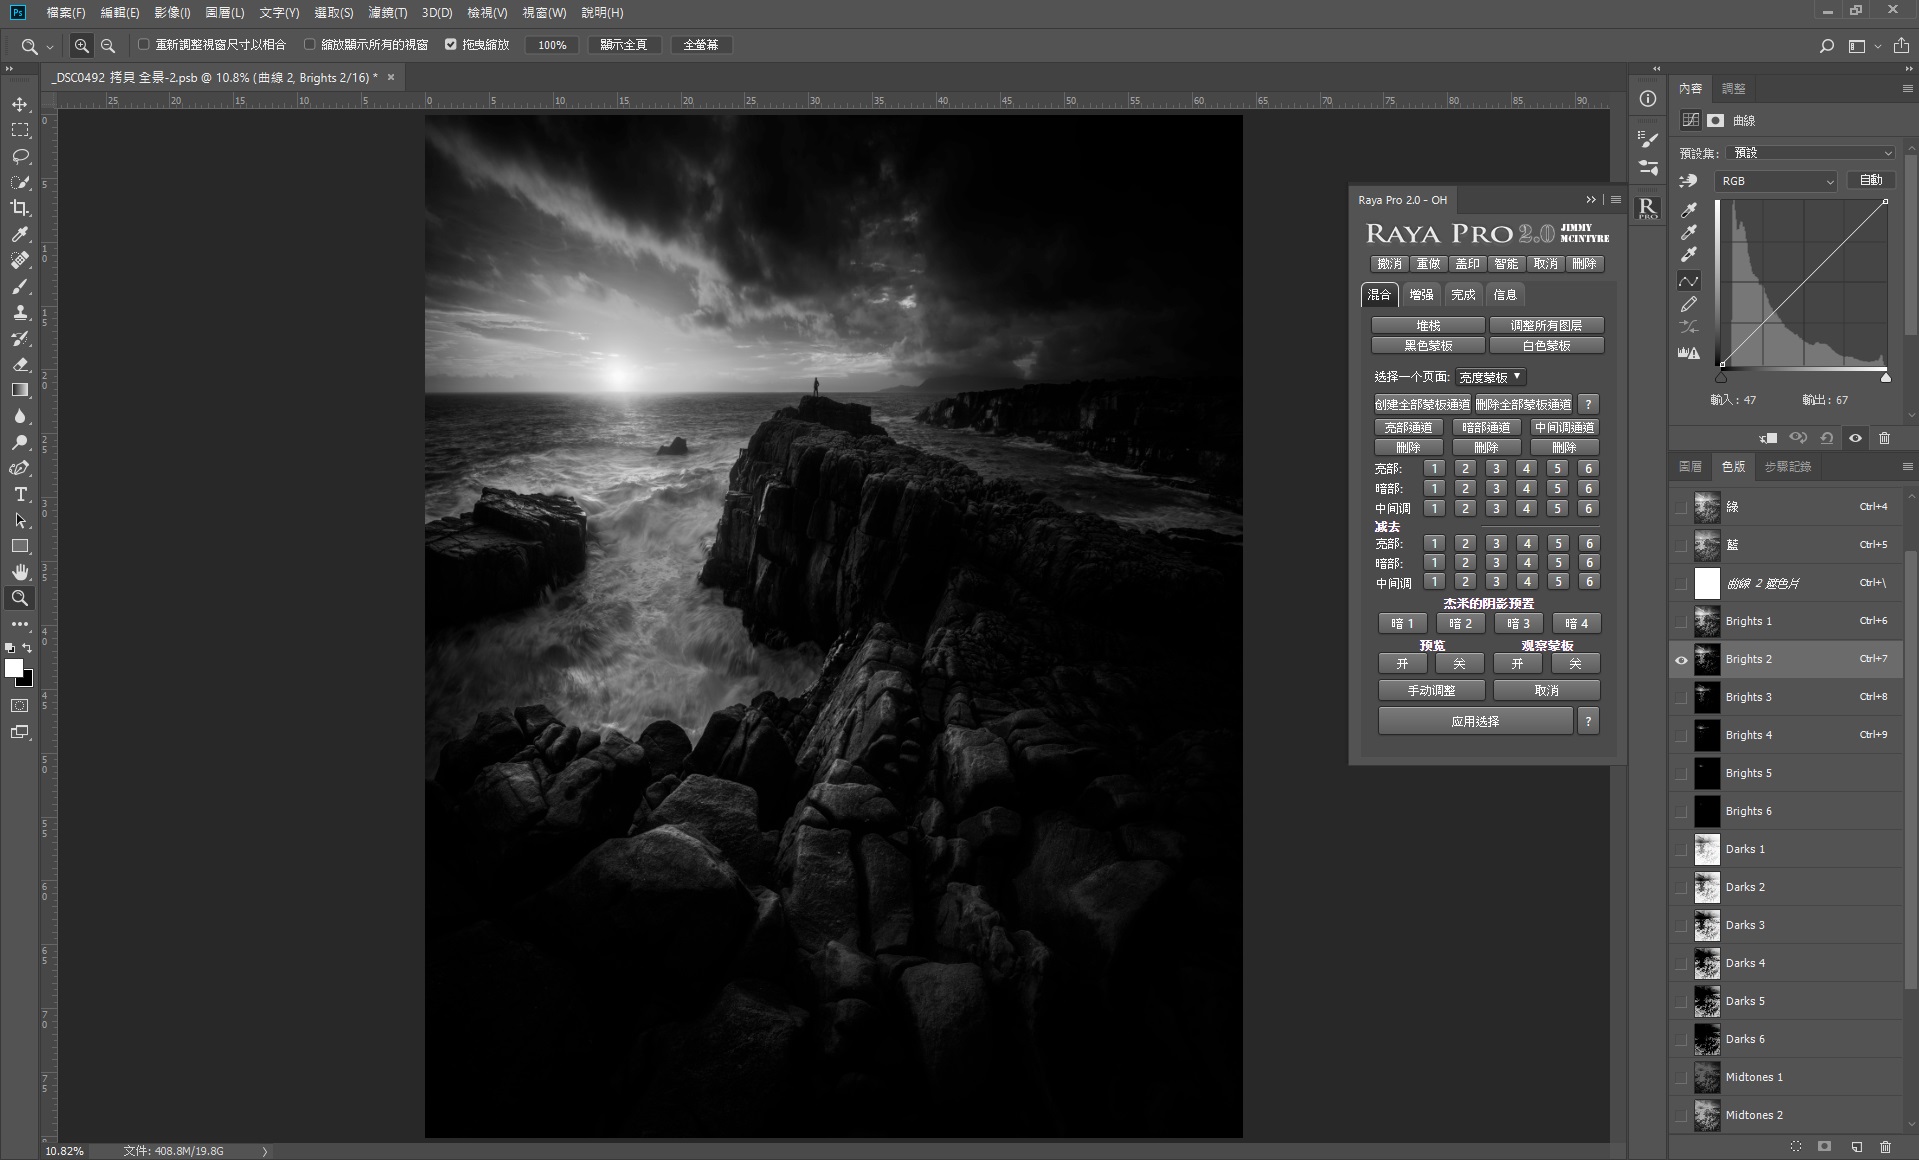Screen dimensions: 1919x1160
Task: Open the Curves preset dropdown
Action: 1812,153
